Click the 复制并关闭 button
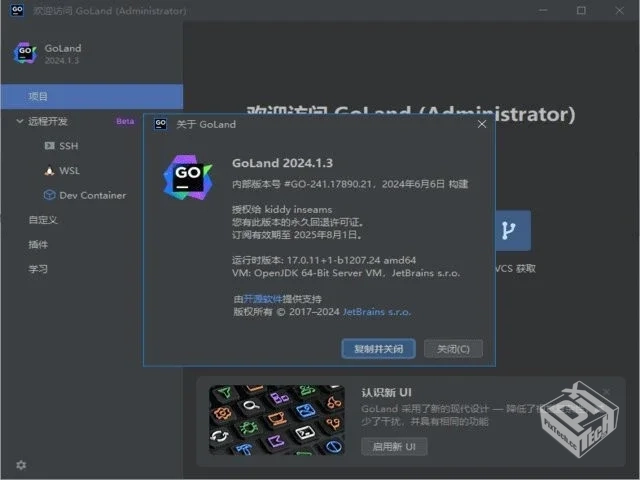 [378, 349]
